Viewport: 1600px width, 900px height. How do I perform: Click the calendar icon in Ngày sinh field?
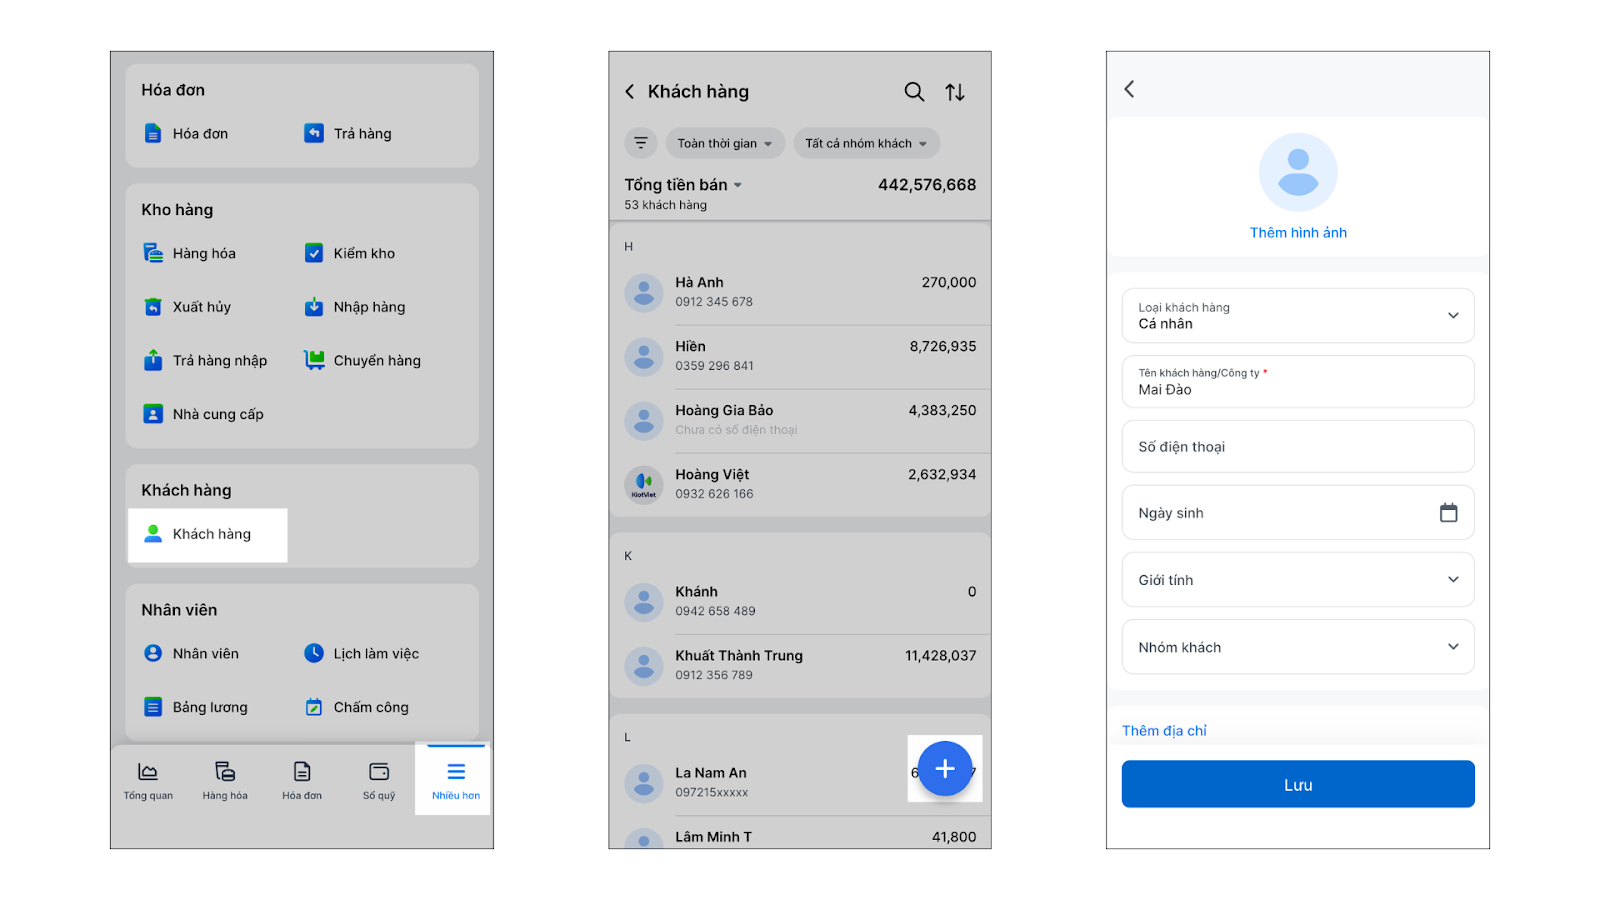[1448, 513]
